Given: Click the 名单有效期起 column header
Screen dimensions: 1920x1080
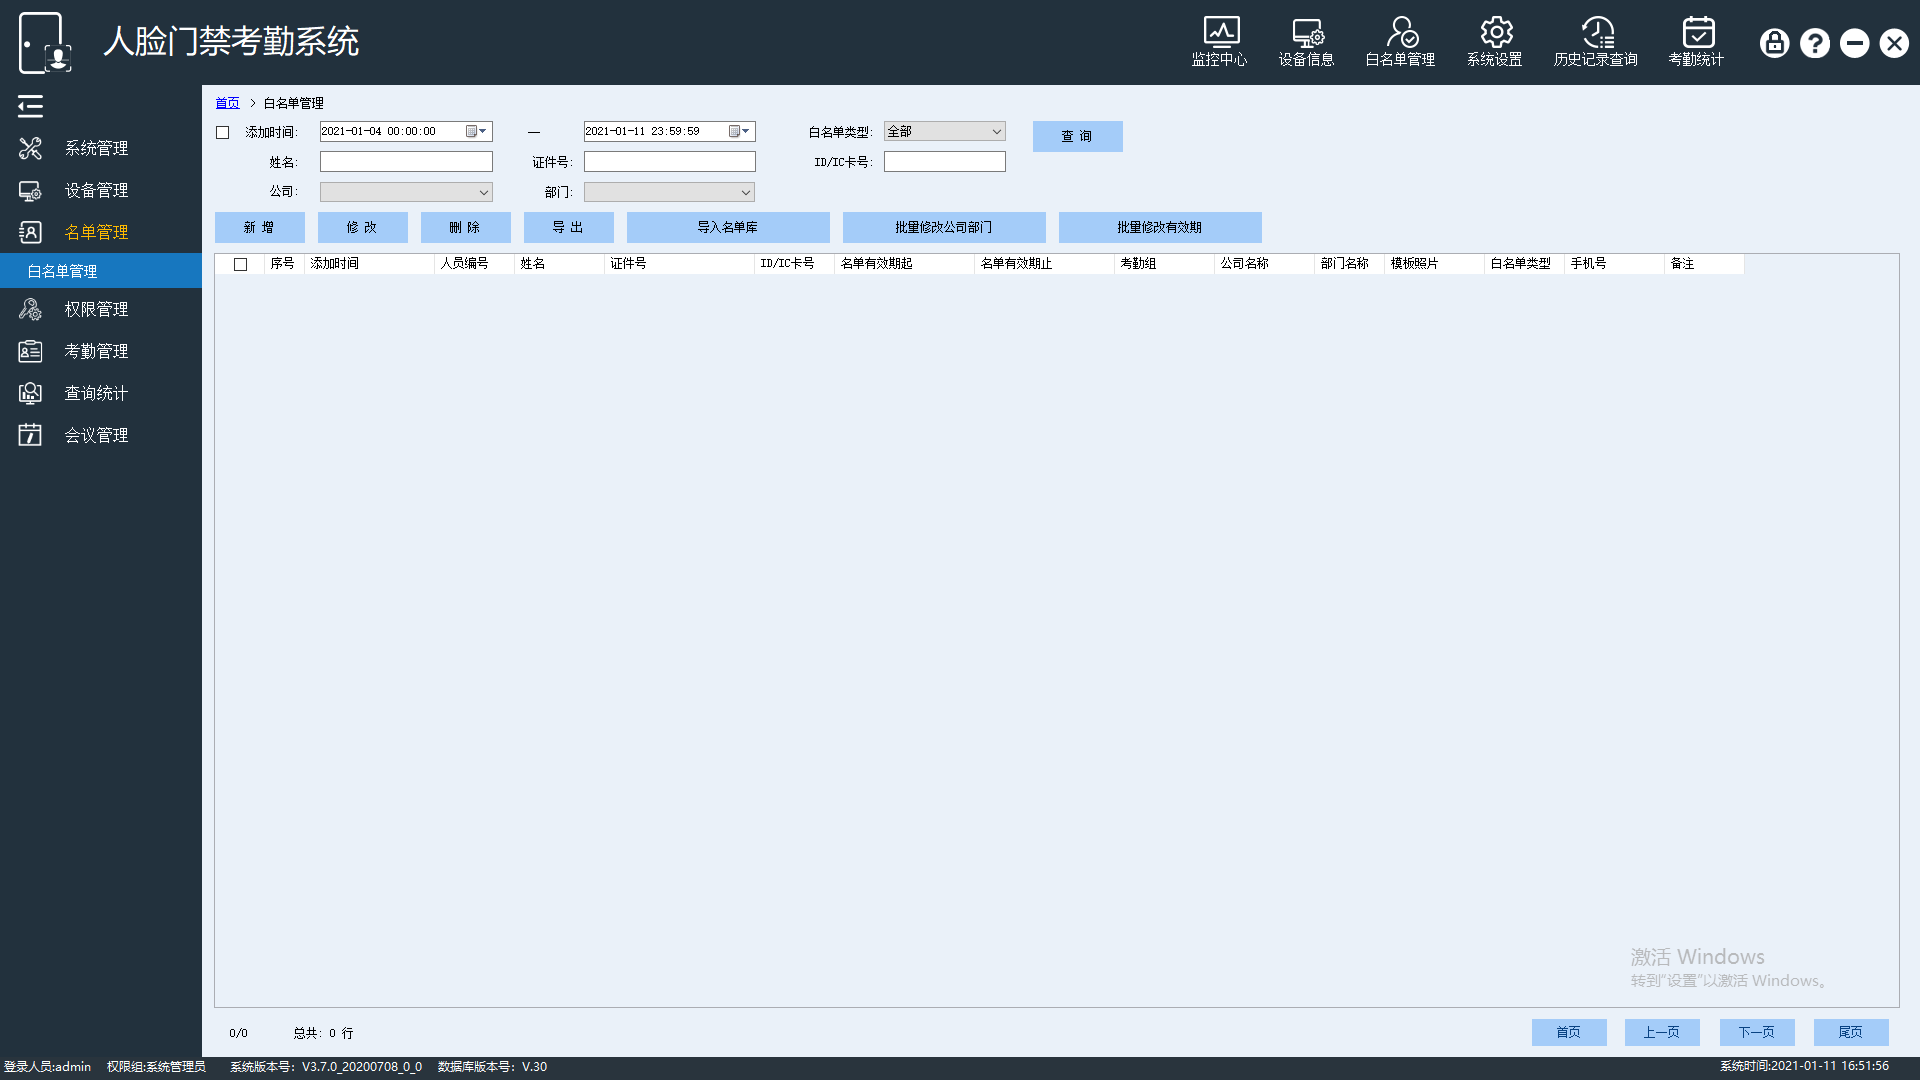Looking at the screenshot, I should click(x=904, y=264).
